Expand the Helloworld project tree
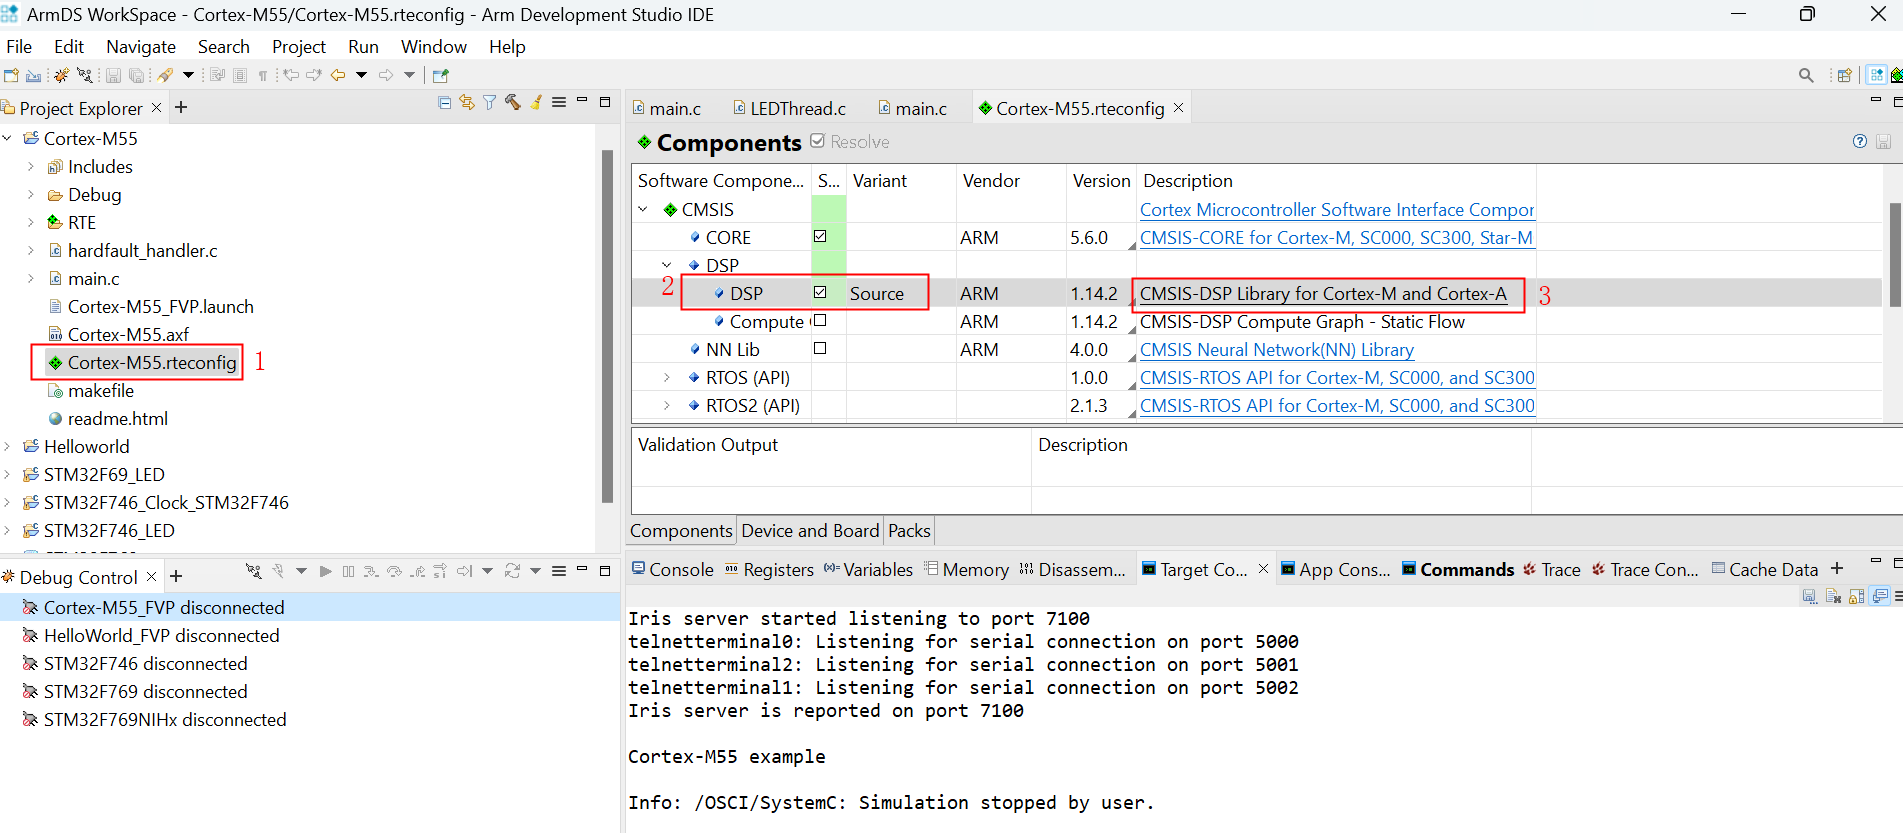 tap(8, 447)
